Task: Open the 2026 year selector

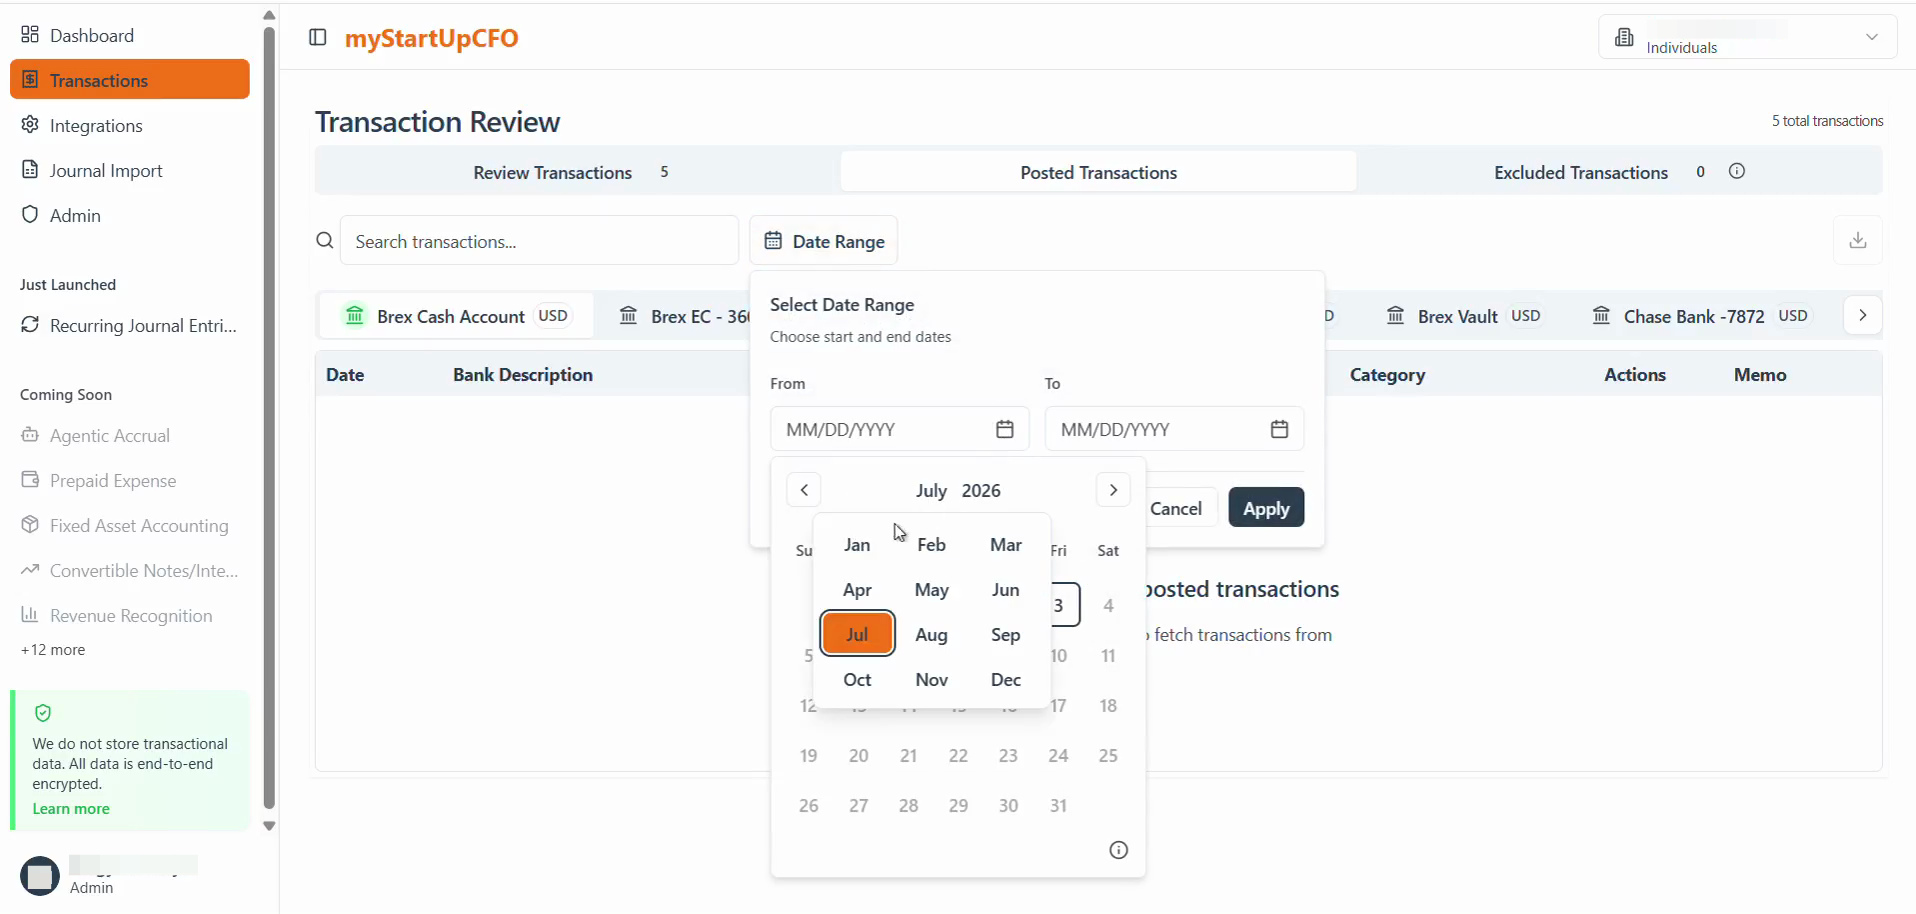Action: pyautogui.click(x=981, y=490)
